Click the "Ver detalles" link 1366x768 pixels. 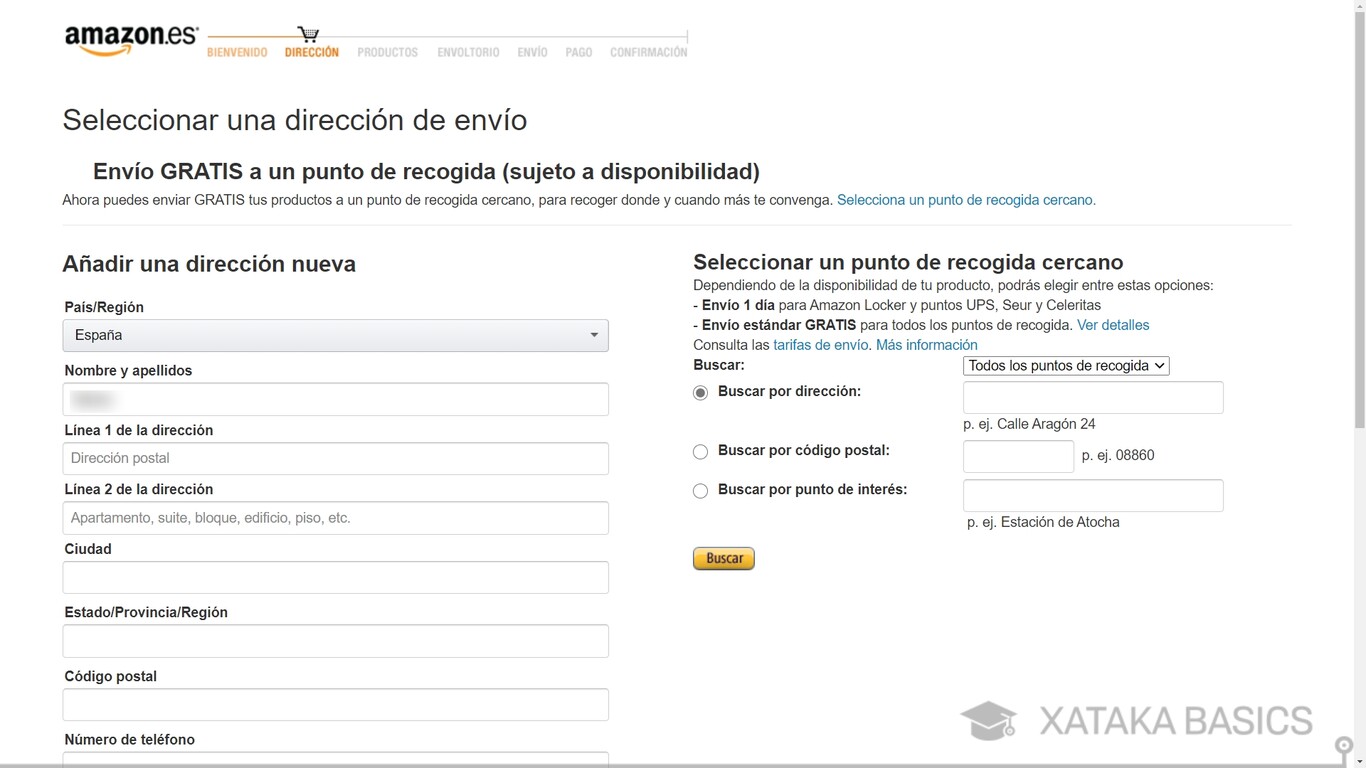pyautogui.click(x=1112, y=324)
